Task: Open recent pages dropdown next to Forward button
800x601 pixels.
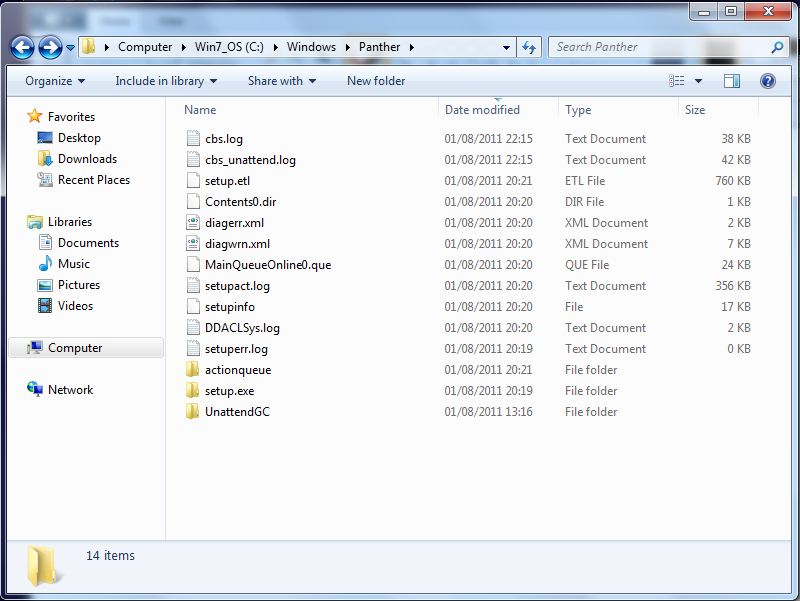Action: [70, 48]
